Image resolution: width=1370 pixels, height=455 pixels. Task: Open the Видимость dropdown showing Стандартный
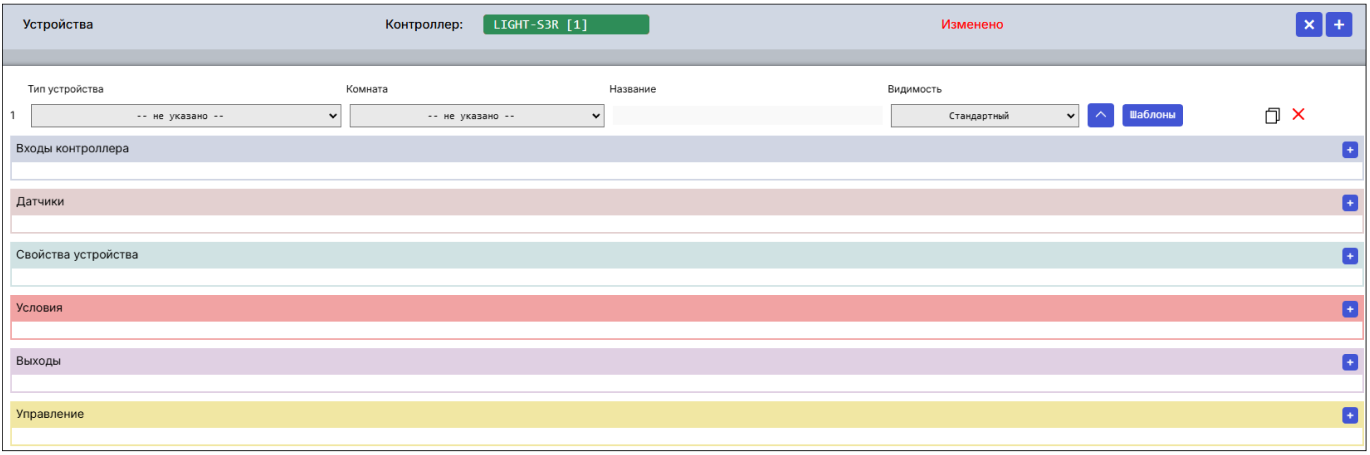pos(984,116)
